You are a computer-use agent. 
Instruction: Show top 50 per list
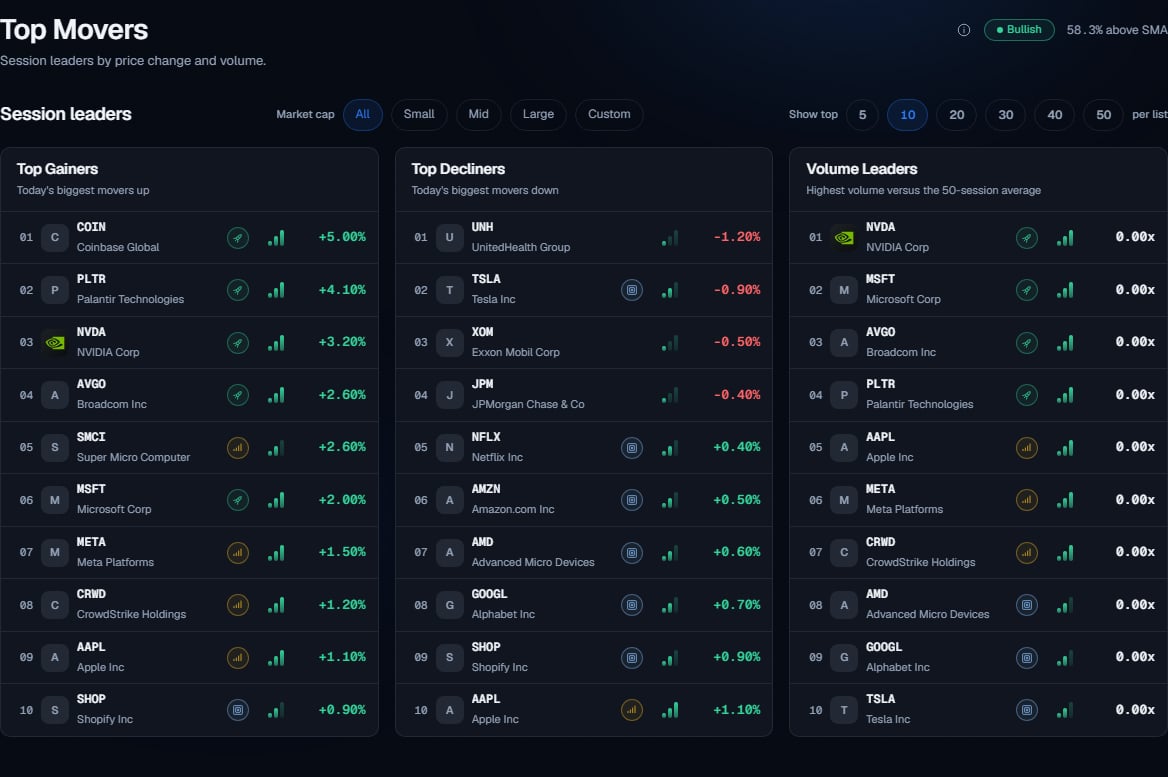coord(1103,115)
